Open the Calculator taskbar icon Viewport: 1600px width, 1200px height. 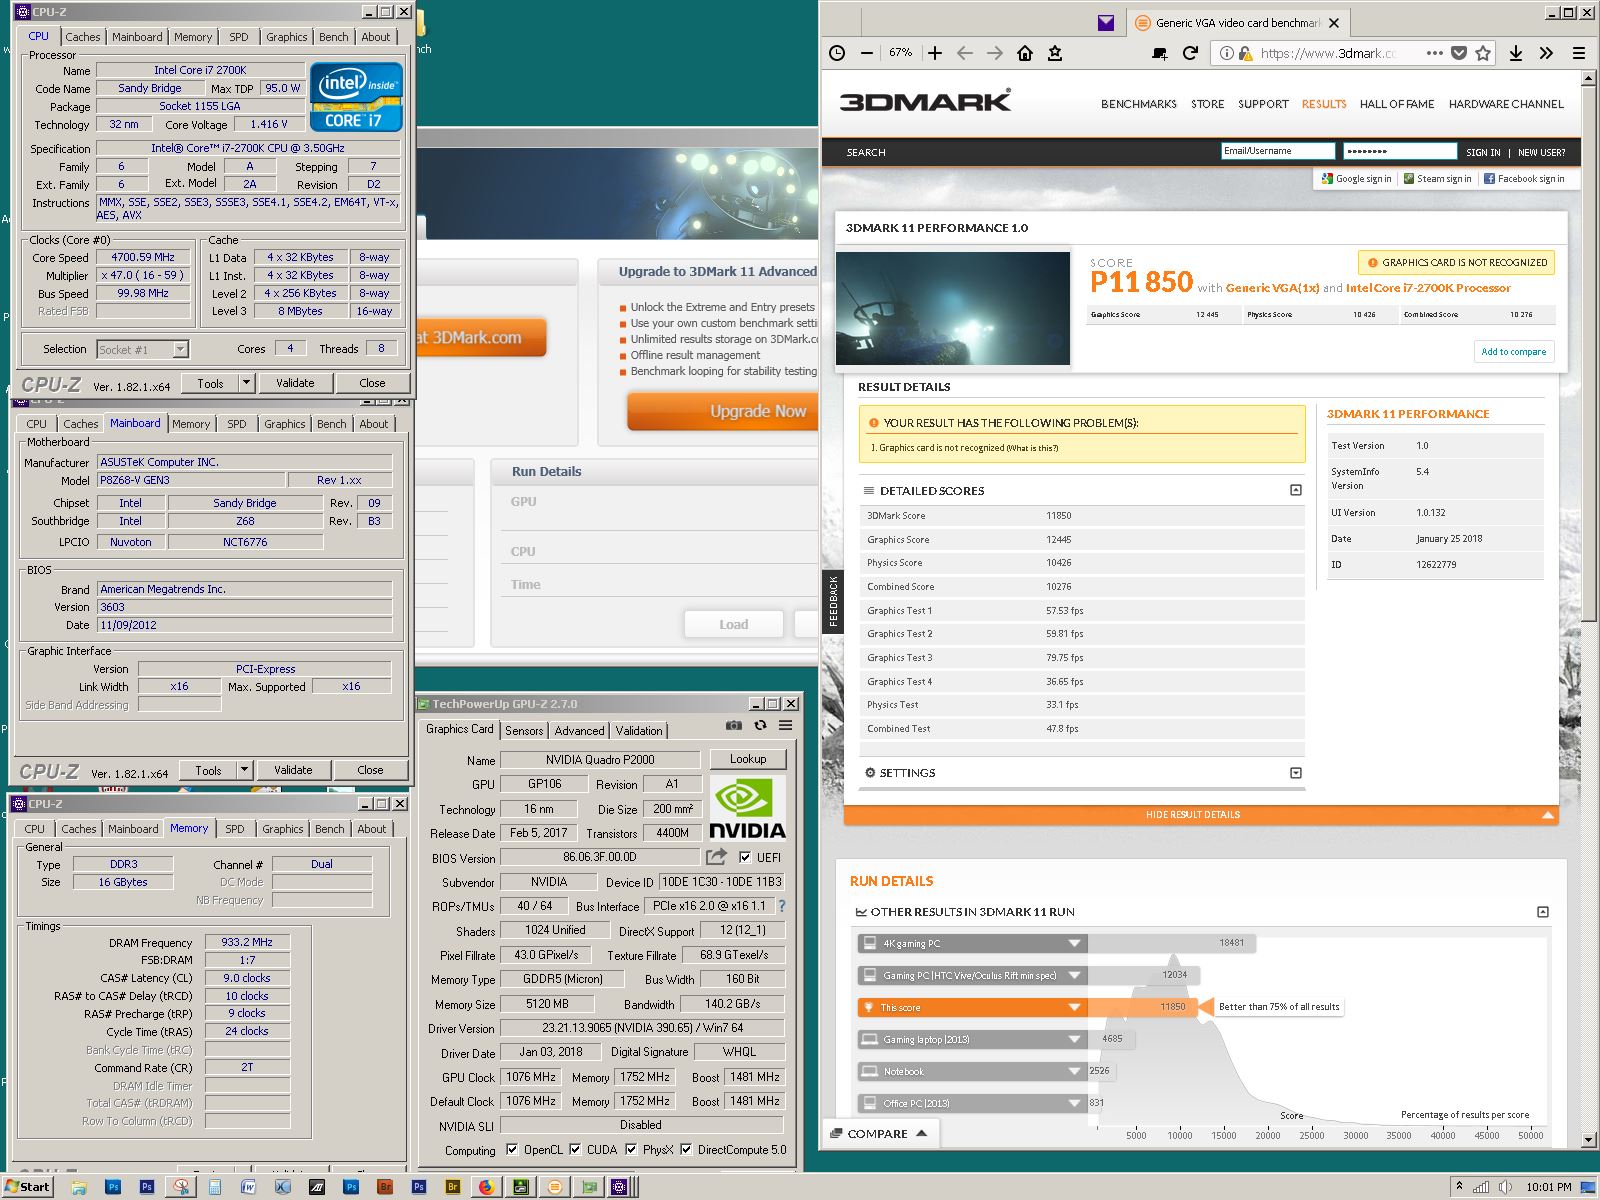point(215,1187)
